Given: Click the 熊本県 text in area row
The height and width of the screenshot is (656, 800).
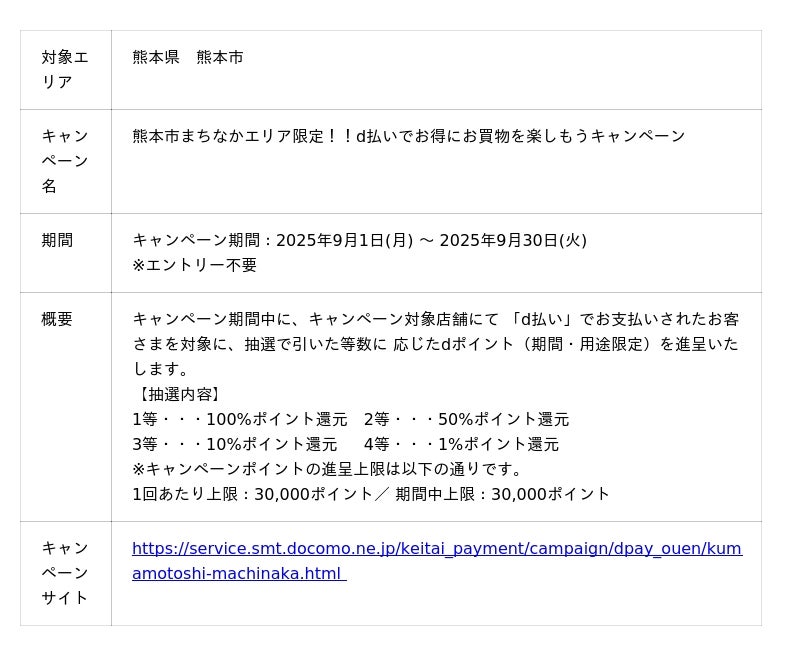Looking at the screenshot, I should point(156,58).
